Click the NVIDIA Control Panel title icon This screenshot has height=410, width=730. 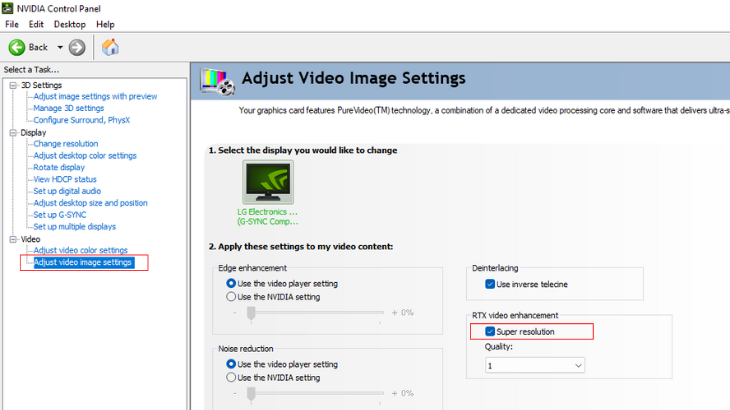pyautogui.click(x=7, y=8)
